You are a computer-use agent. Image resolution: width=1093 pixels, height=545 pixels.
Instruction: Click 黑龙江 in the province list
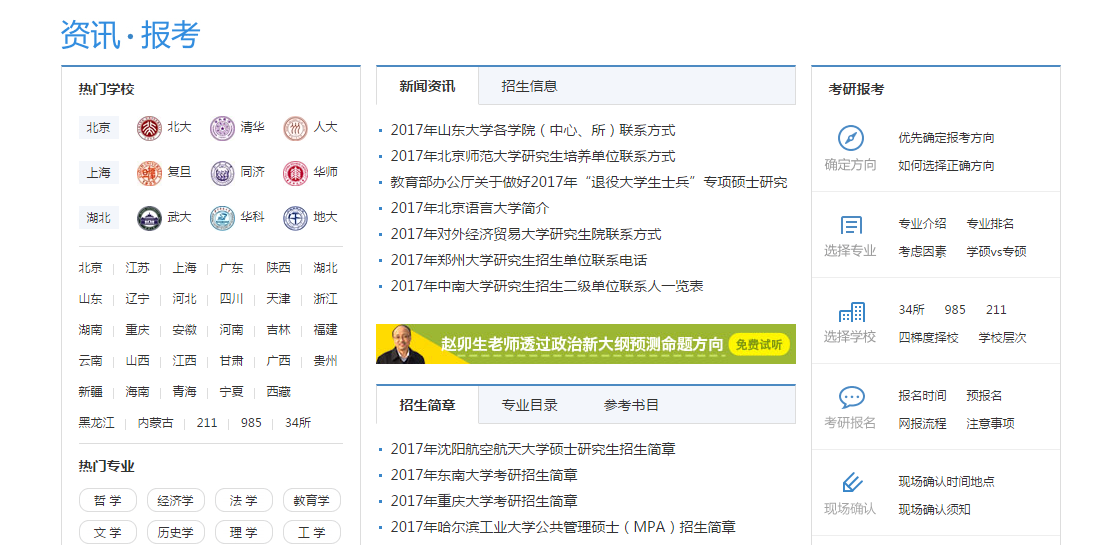[97, 422]
